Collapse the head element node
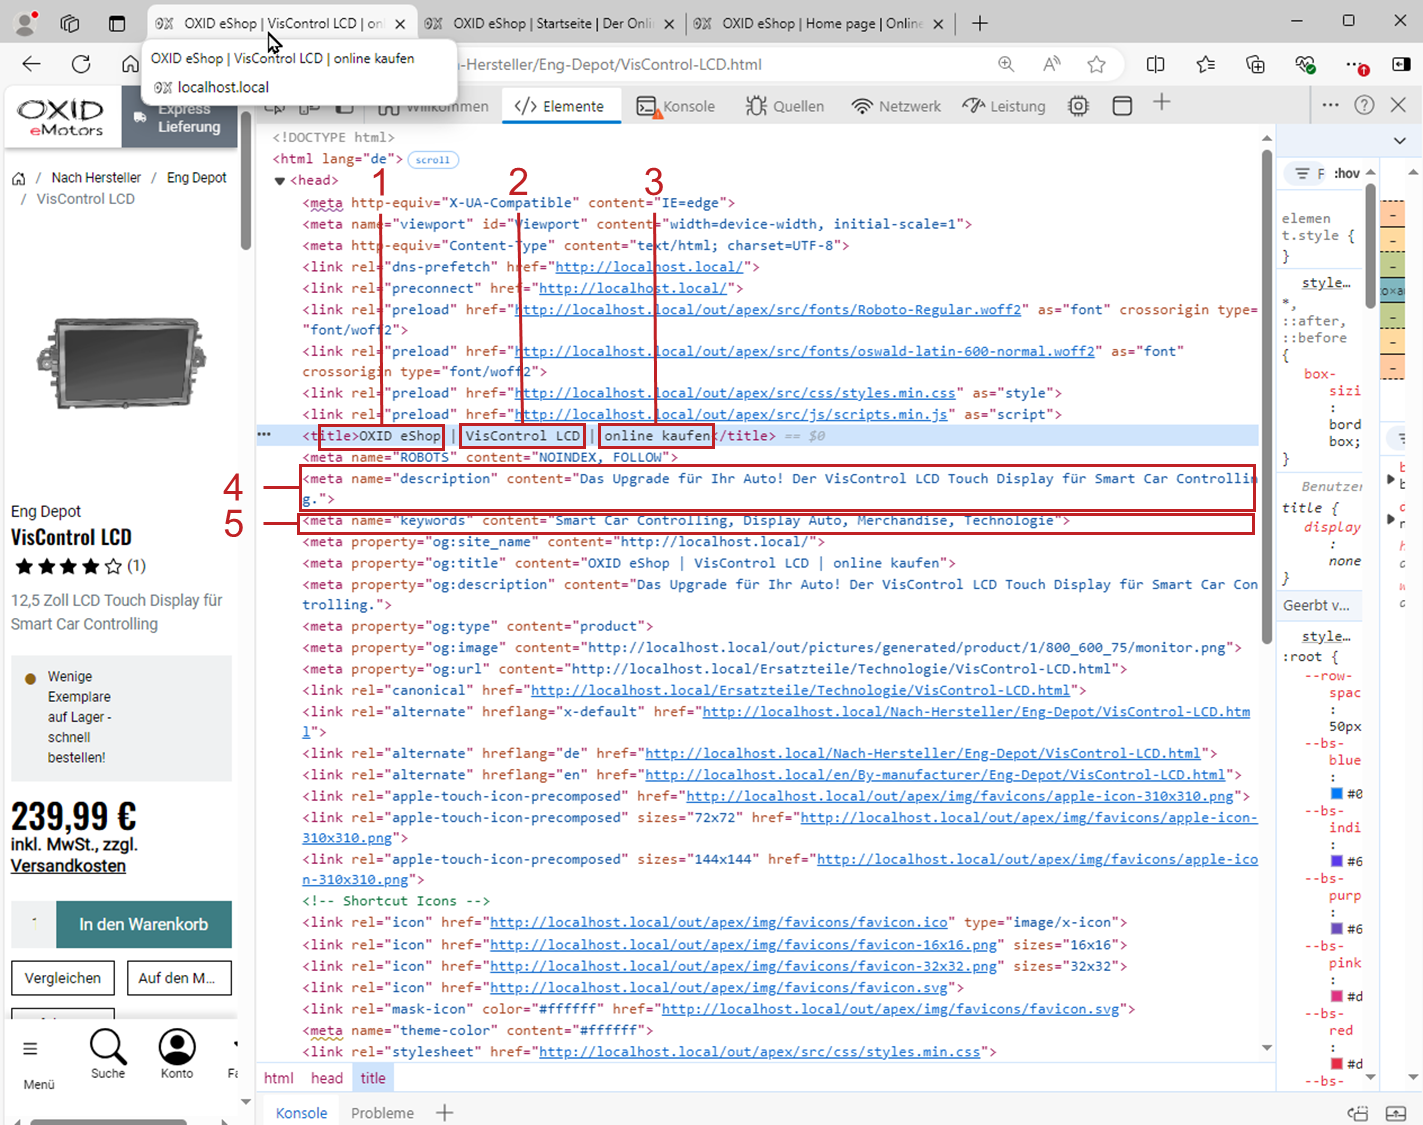The image size is (1423, 1125). click(x=280, y=181)
